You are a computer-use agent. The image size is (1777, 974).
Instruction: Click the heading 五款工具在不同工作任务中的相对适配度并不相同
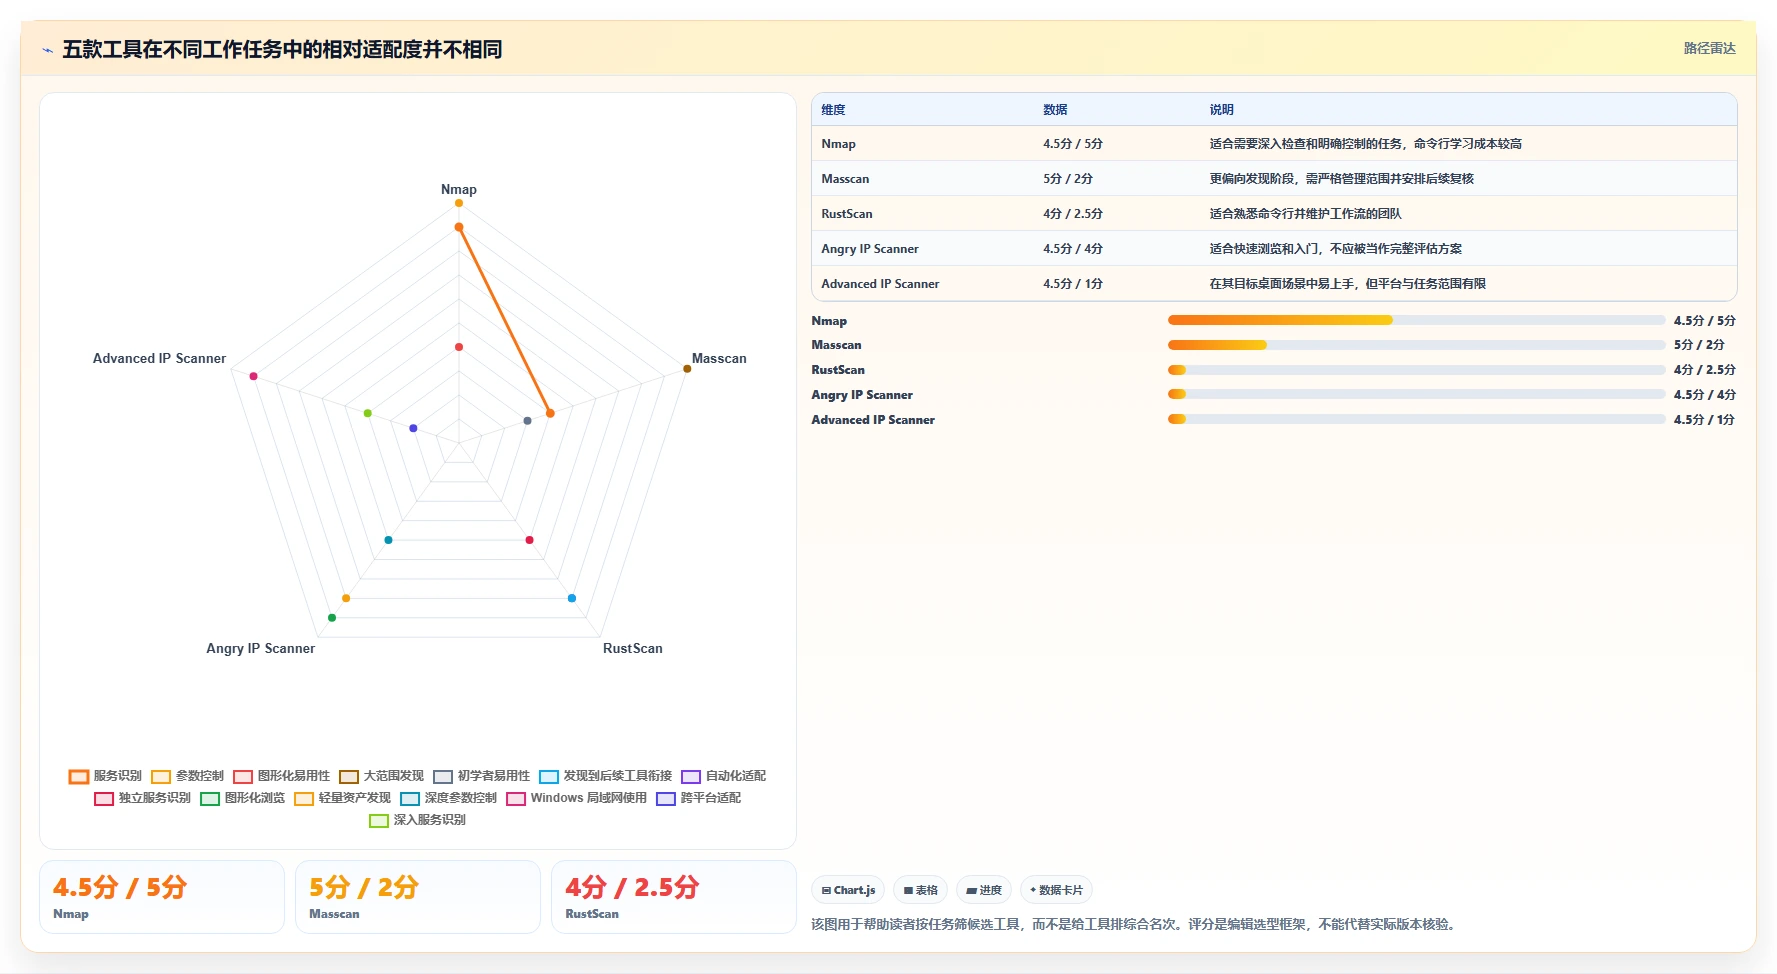[282, 49]
